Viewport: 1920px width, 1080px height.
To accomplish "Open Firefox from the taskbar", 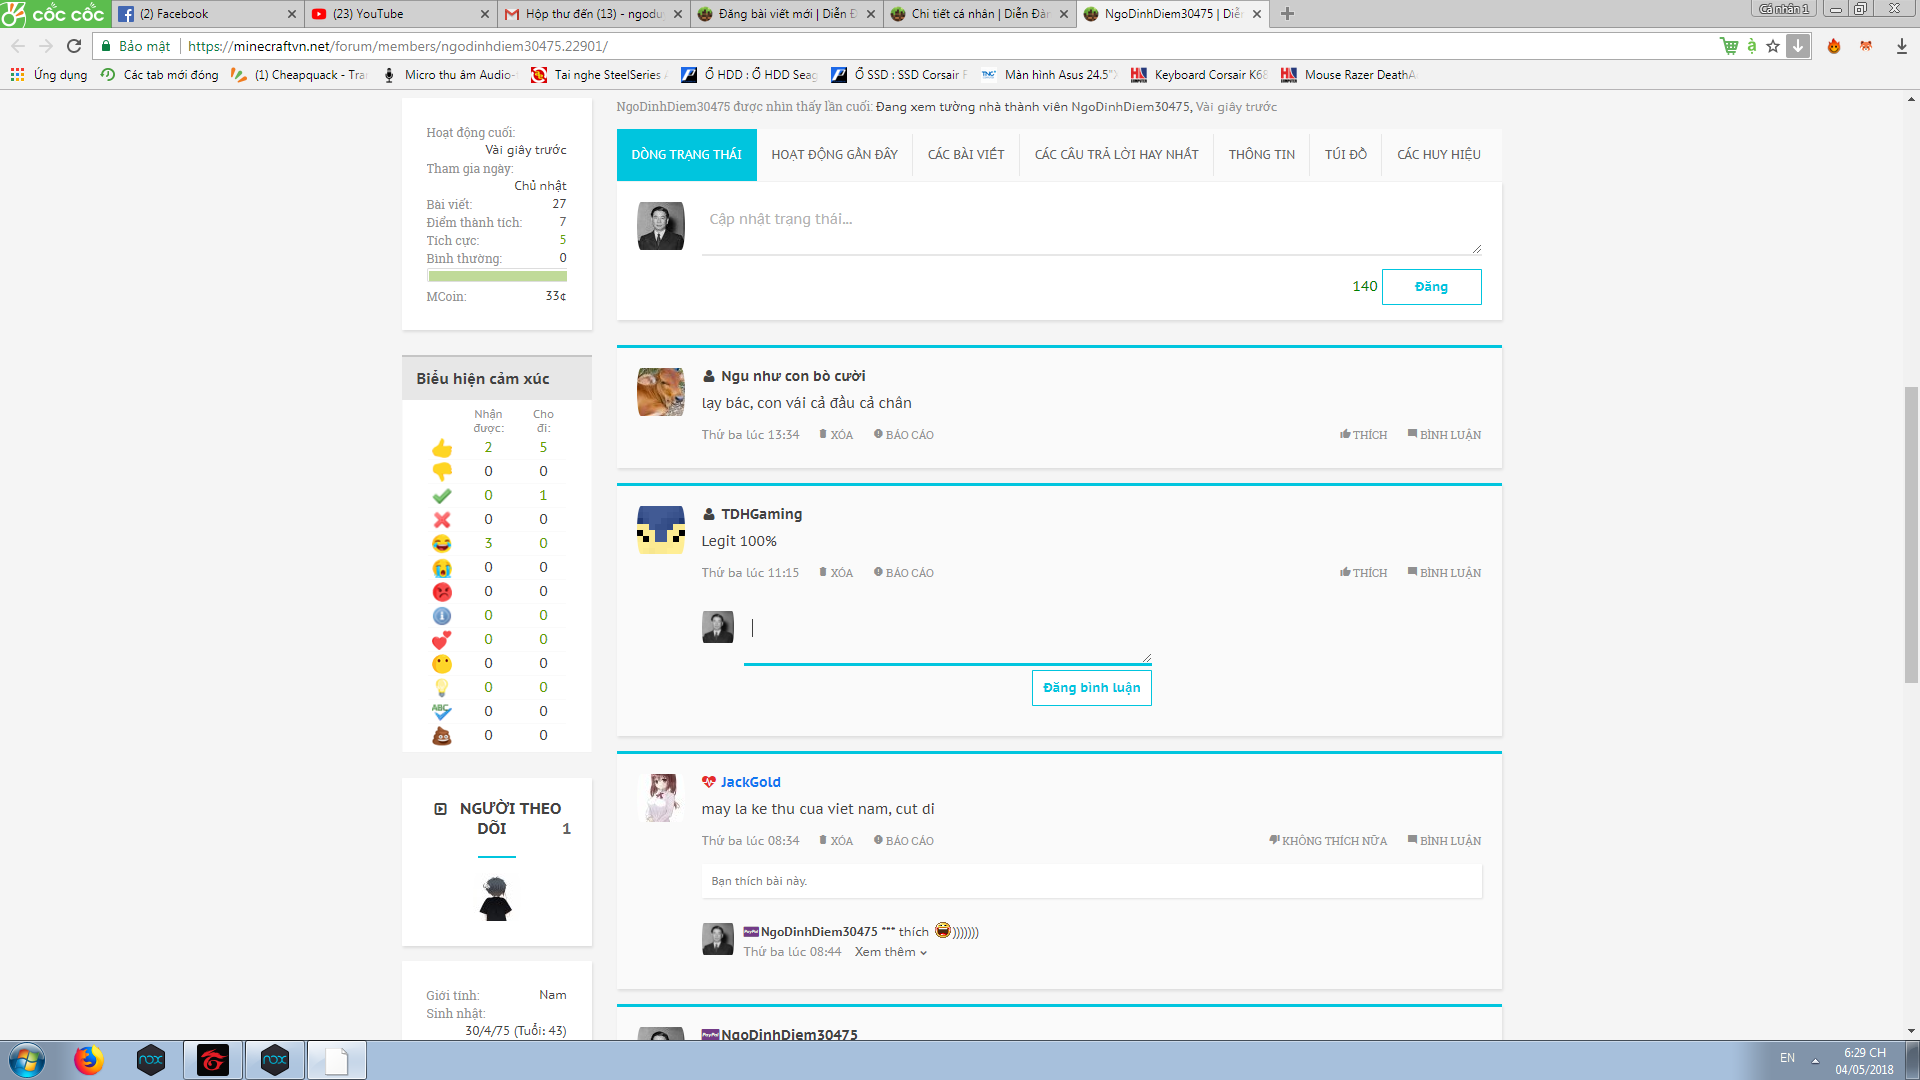I will tap(88, 1060).
